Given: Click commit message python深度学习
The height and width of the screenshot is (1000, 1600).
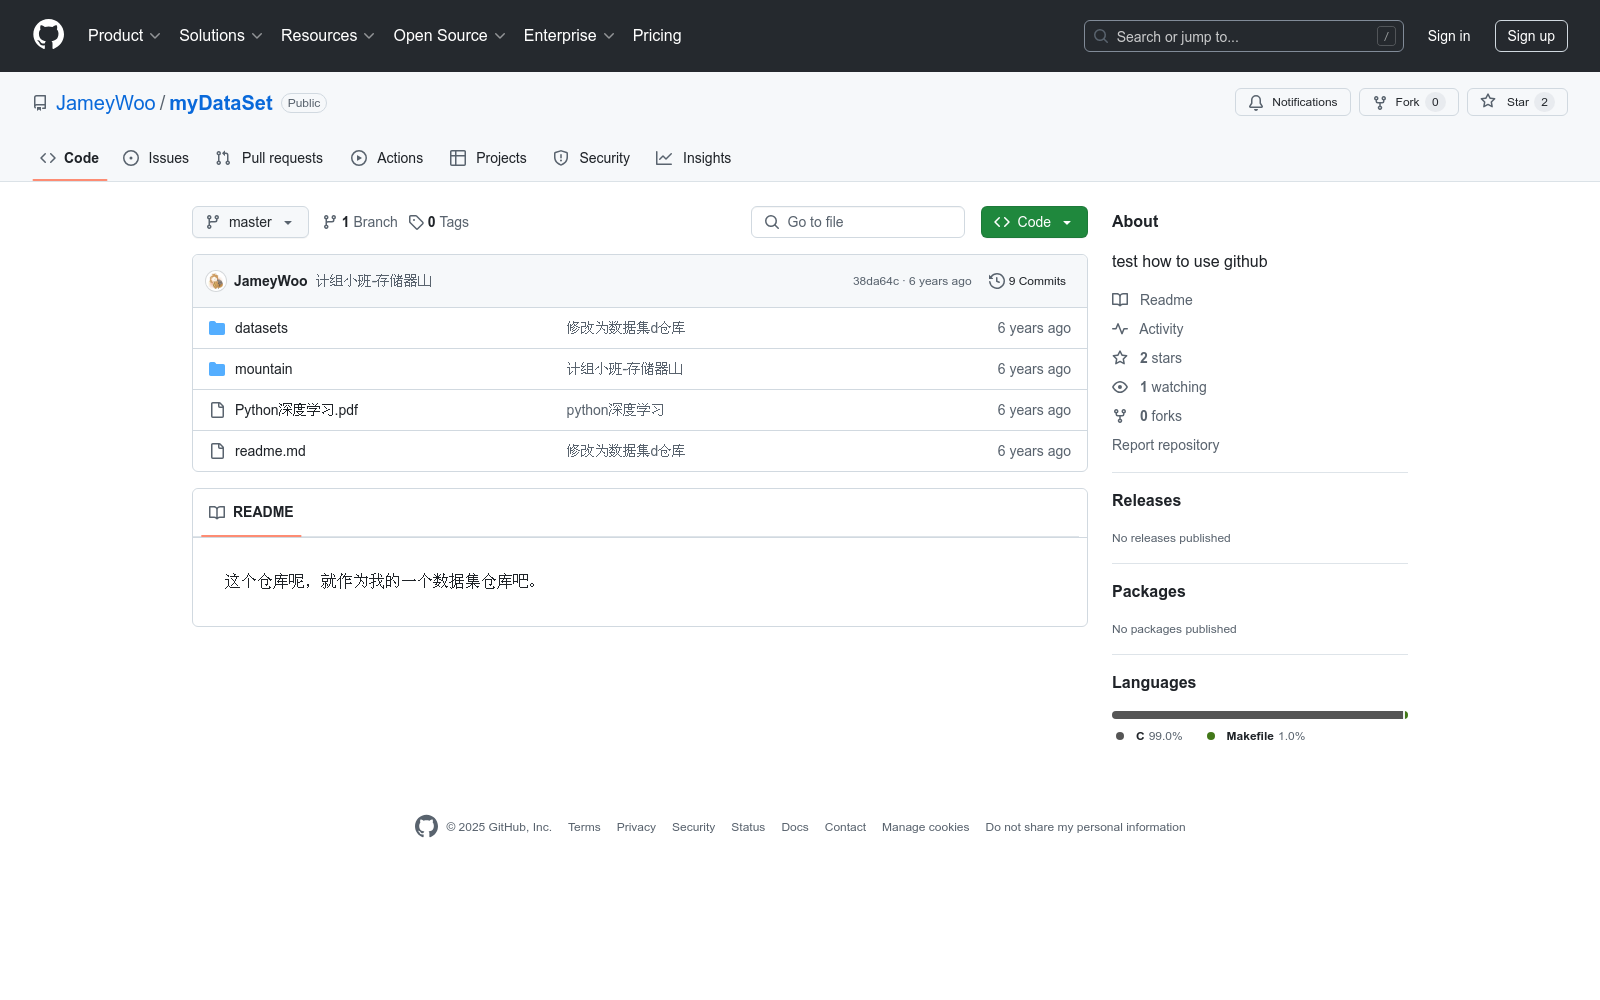Looking at the screenshot, I should (615, 410).
